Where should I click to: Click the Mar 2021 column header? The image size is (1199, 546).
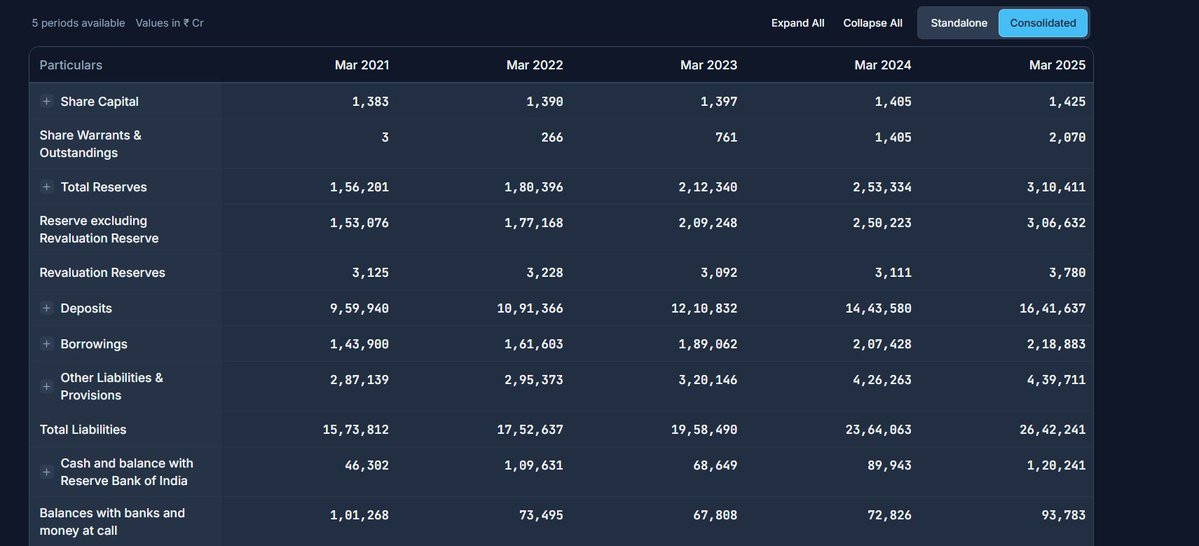[361, 65]
